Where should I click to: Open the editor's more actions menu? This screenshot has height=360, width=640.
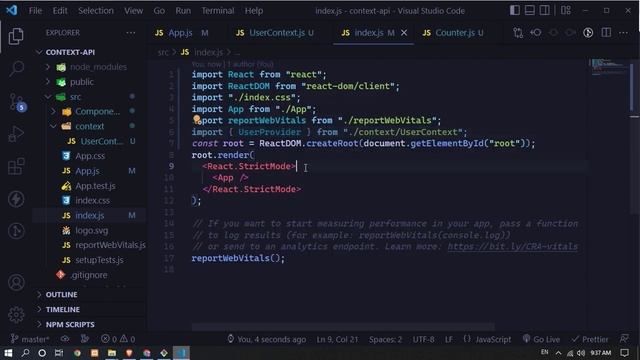tap(623, 33)
